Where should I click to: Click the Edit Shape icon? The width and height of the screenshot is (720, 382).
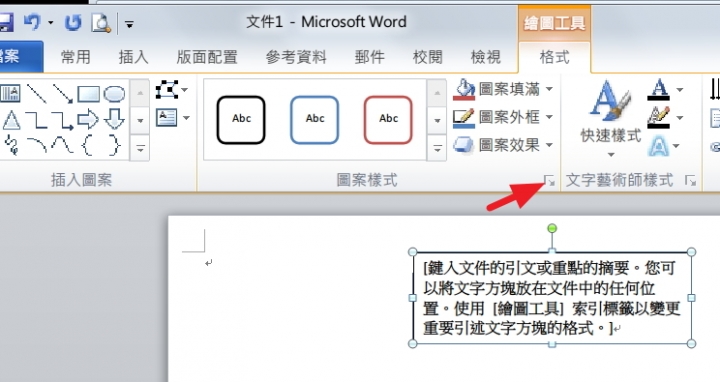pos(166,90)
